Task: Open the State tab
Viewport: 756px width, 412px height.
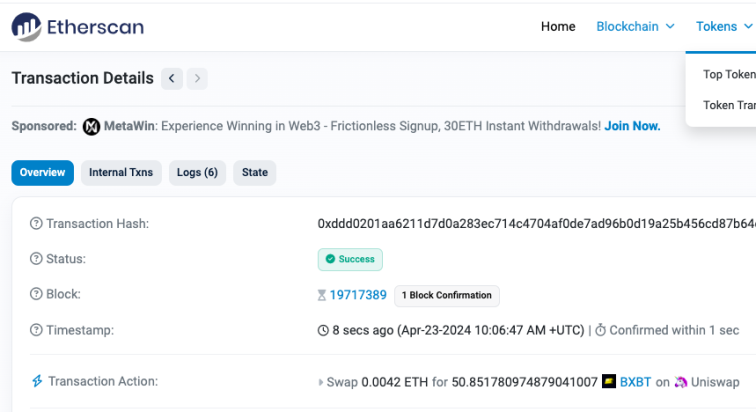Action: point(255,173)
